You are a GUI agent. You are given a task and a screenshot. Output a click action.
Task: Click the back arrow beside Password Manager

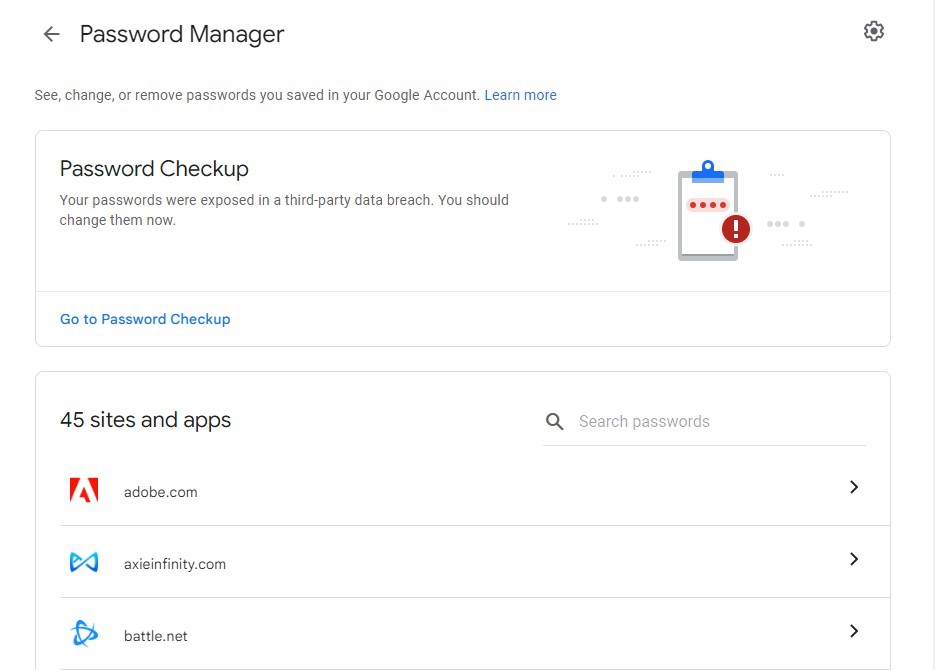pos(51,35)
